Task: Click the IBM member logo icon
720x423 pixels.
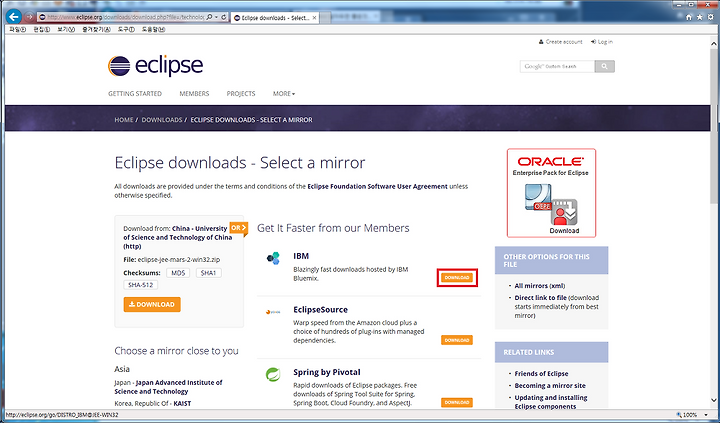Action: click(273, 258)
